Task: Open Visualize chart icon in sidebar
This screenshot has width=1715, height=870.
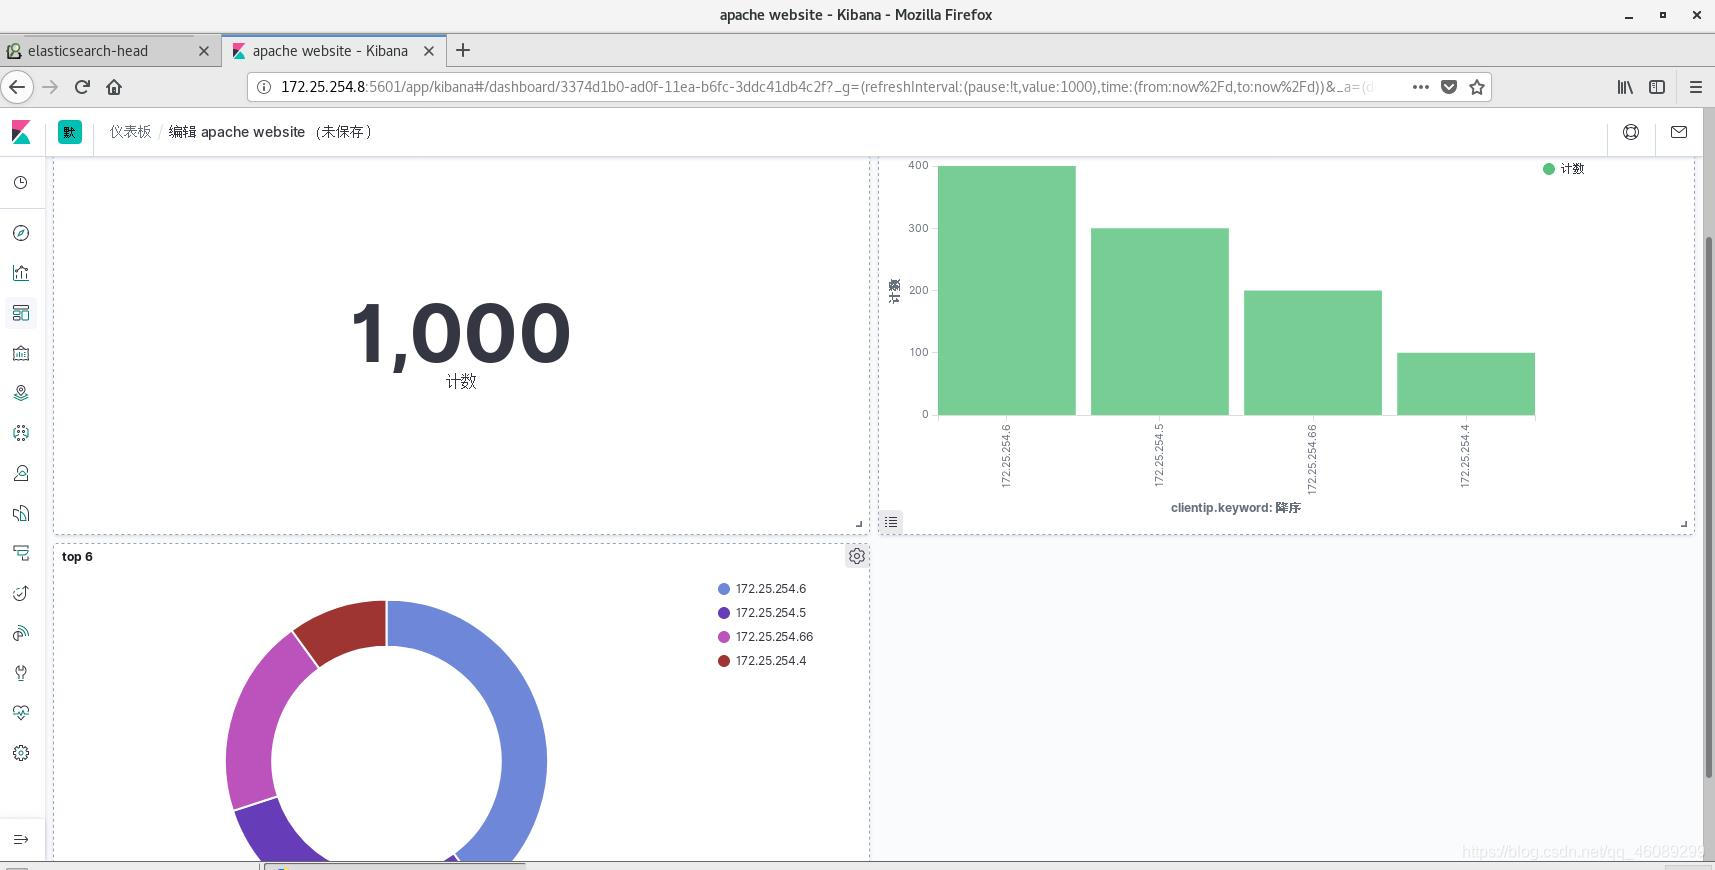Action: (x=21, y=273)
